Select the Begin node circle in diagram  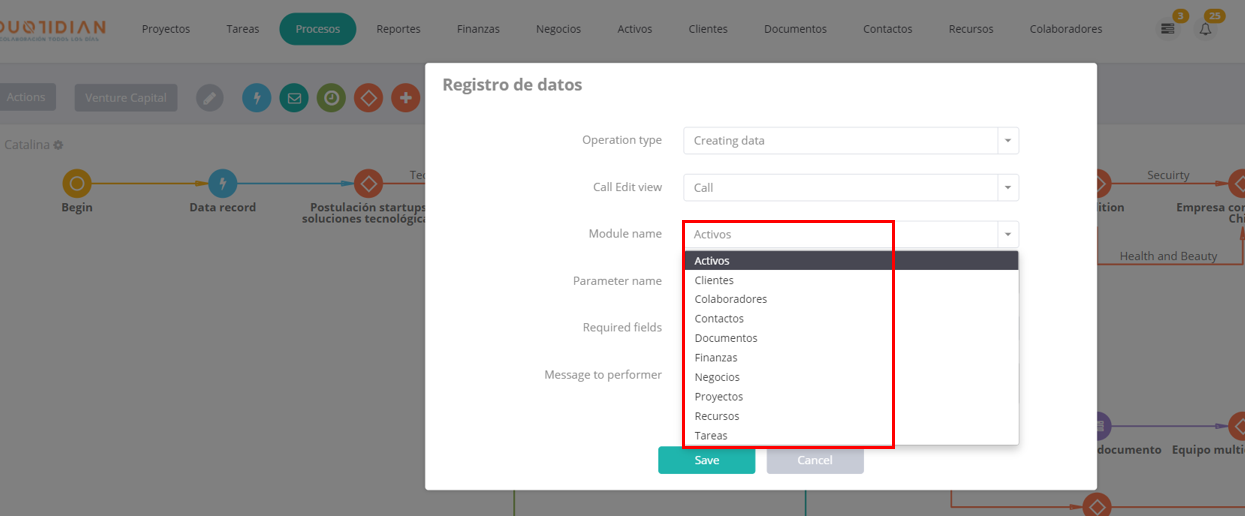(x=77, y=183)
